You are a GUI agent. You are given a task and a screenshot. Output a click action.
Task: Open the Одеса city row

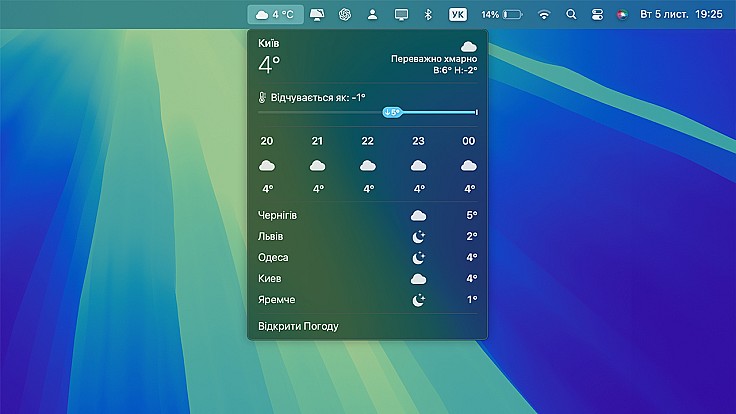point(368,258)
